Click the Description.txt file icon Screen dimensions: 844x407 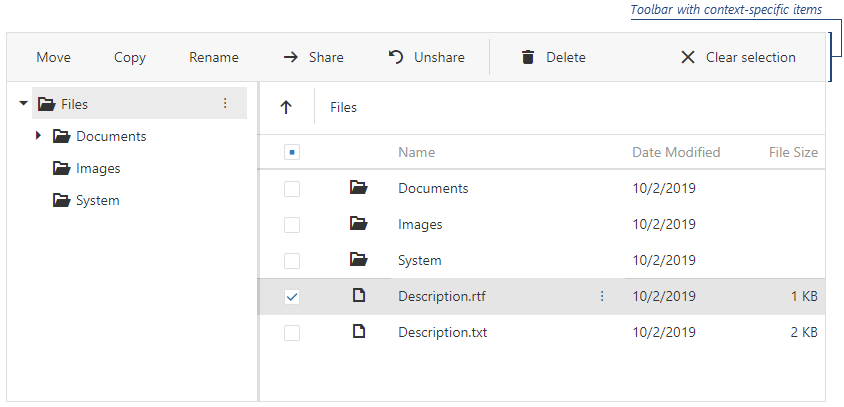click(x=359, y=332)
